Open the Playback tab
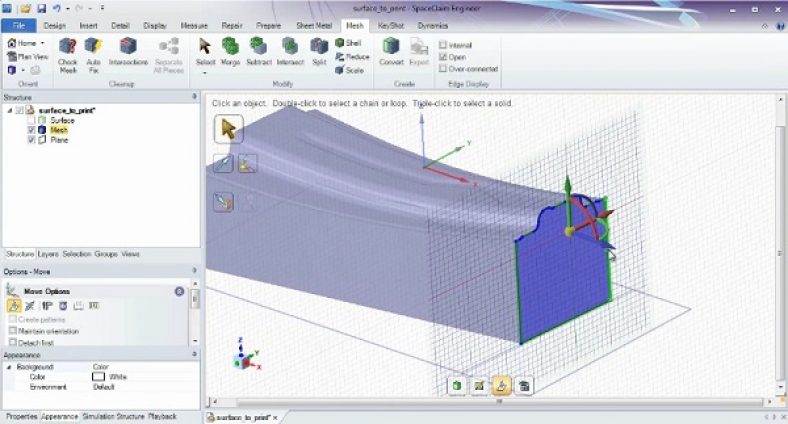 [162, 416]
